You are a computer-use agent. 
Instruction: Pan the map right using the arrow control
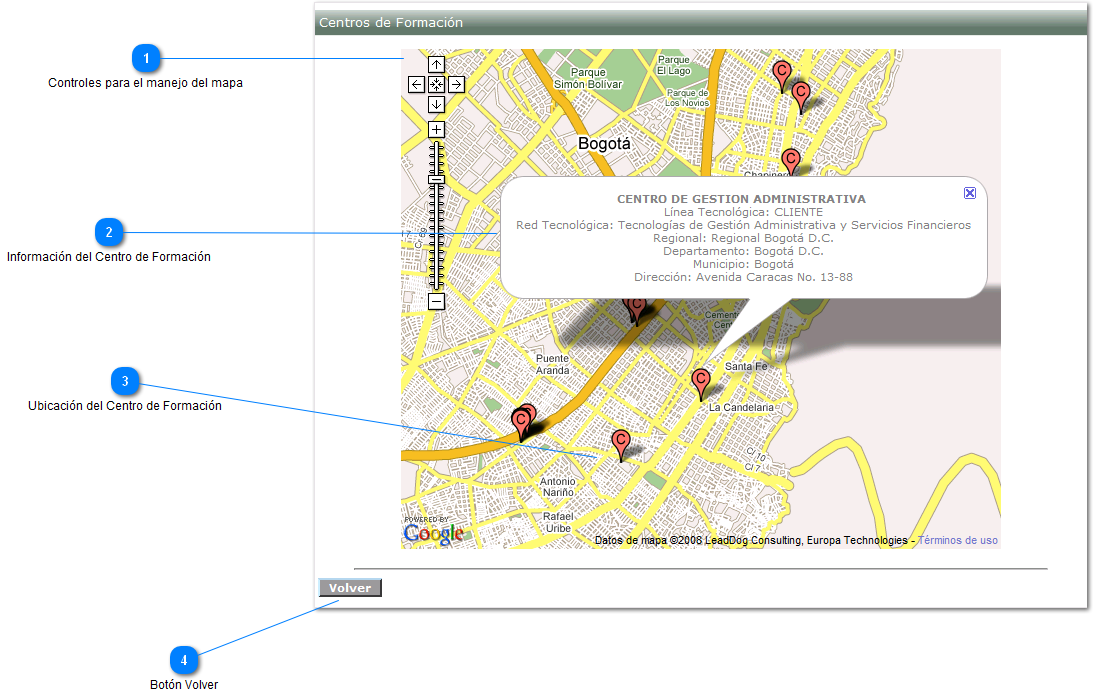coord(456,84)
